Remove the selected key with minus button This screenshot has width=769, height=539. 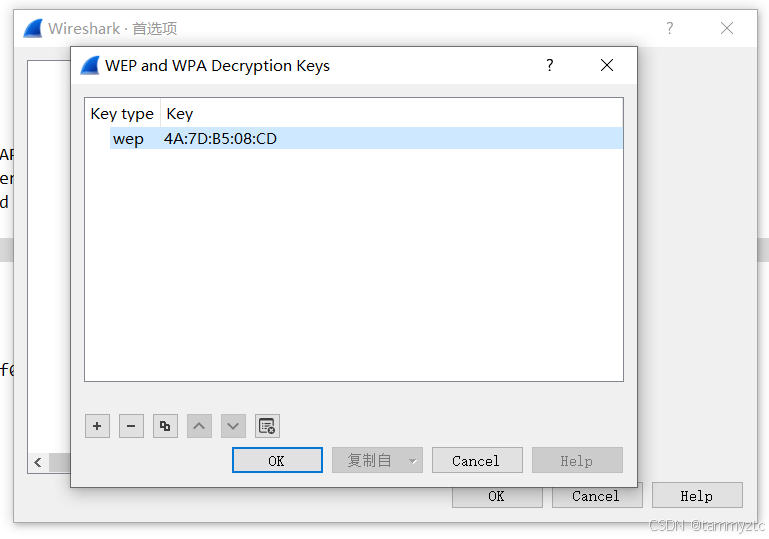(131, 426)
